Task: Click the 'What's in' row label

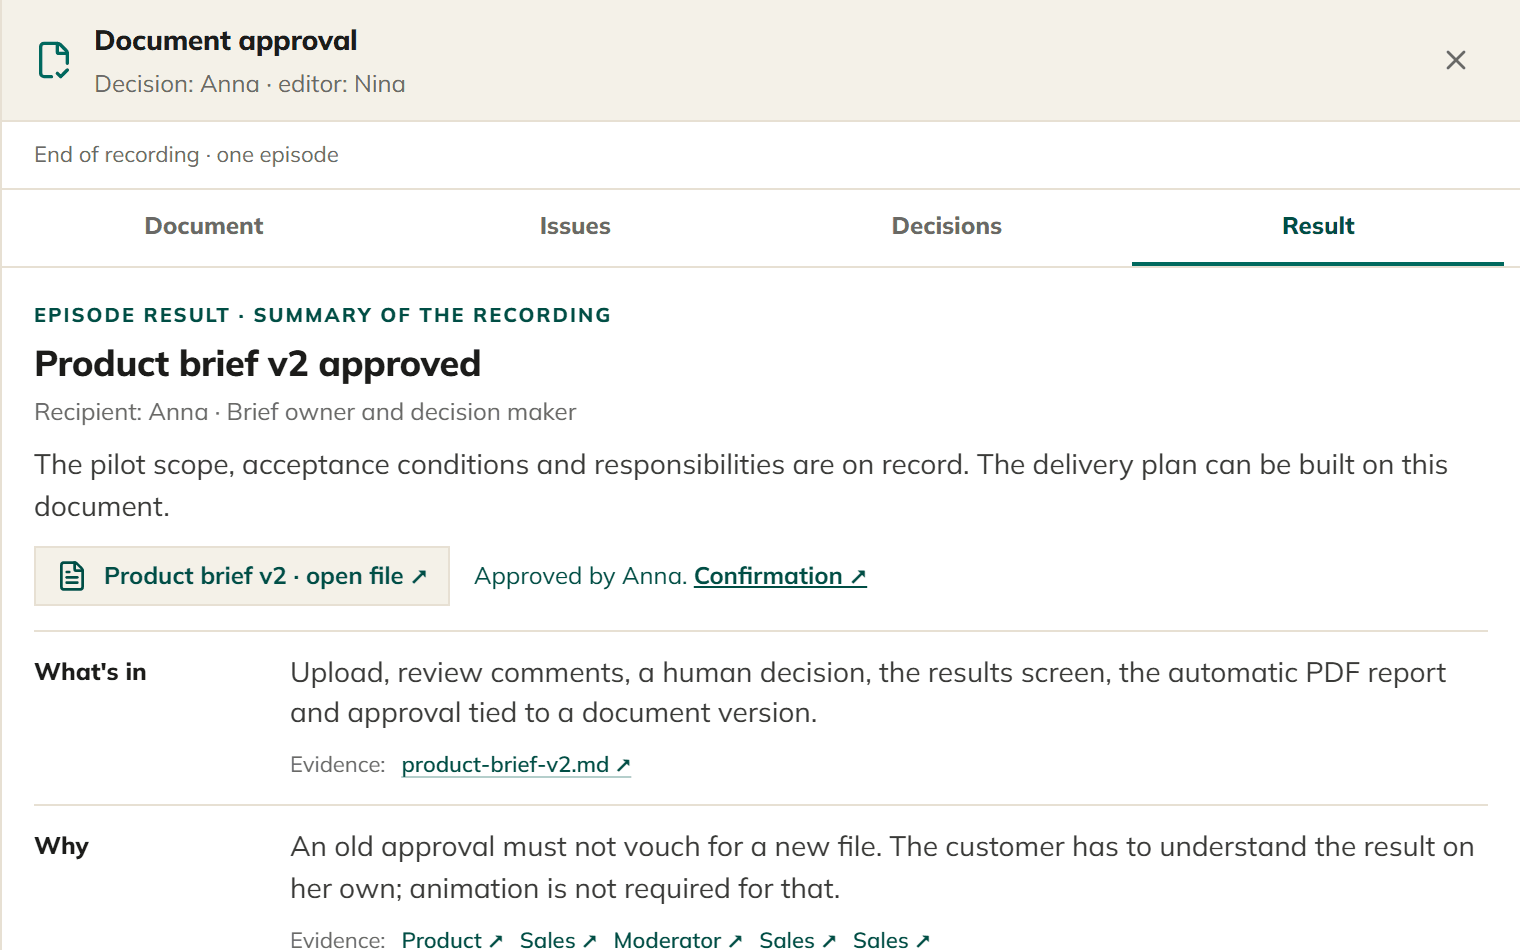Action: [90, 672]
